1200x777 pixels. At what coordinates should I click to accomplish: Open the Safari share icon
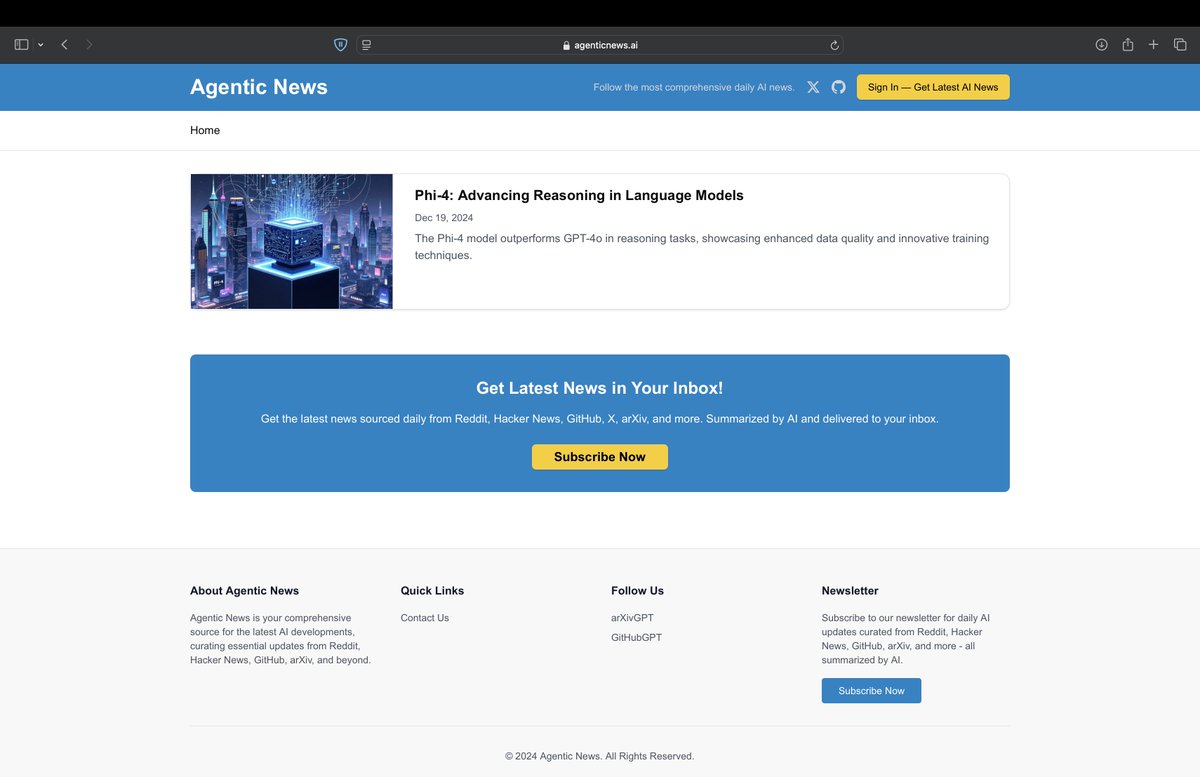[1128, 45]
